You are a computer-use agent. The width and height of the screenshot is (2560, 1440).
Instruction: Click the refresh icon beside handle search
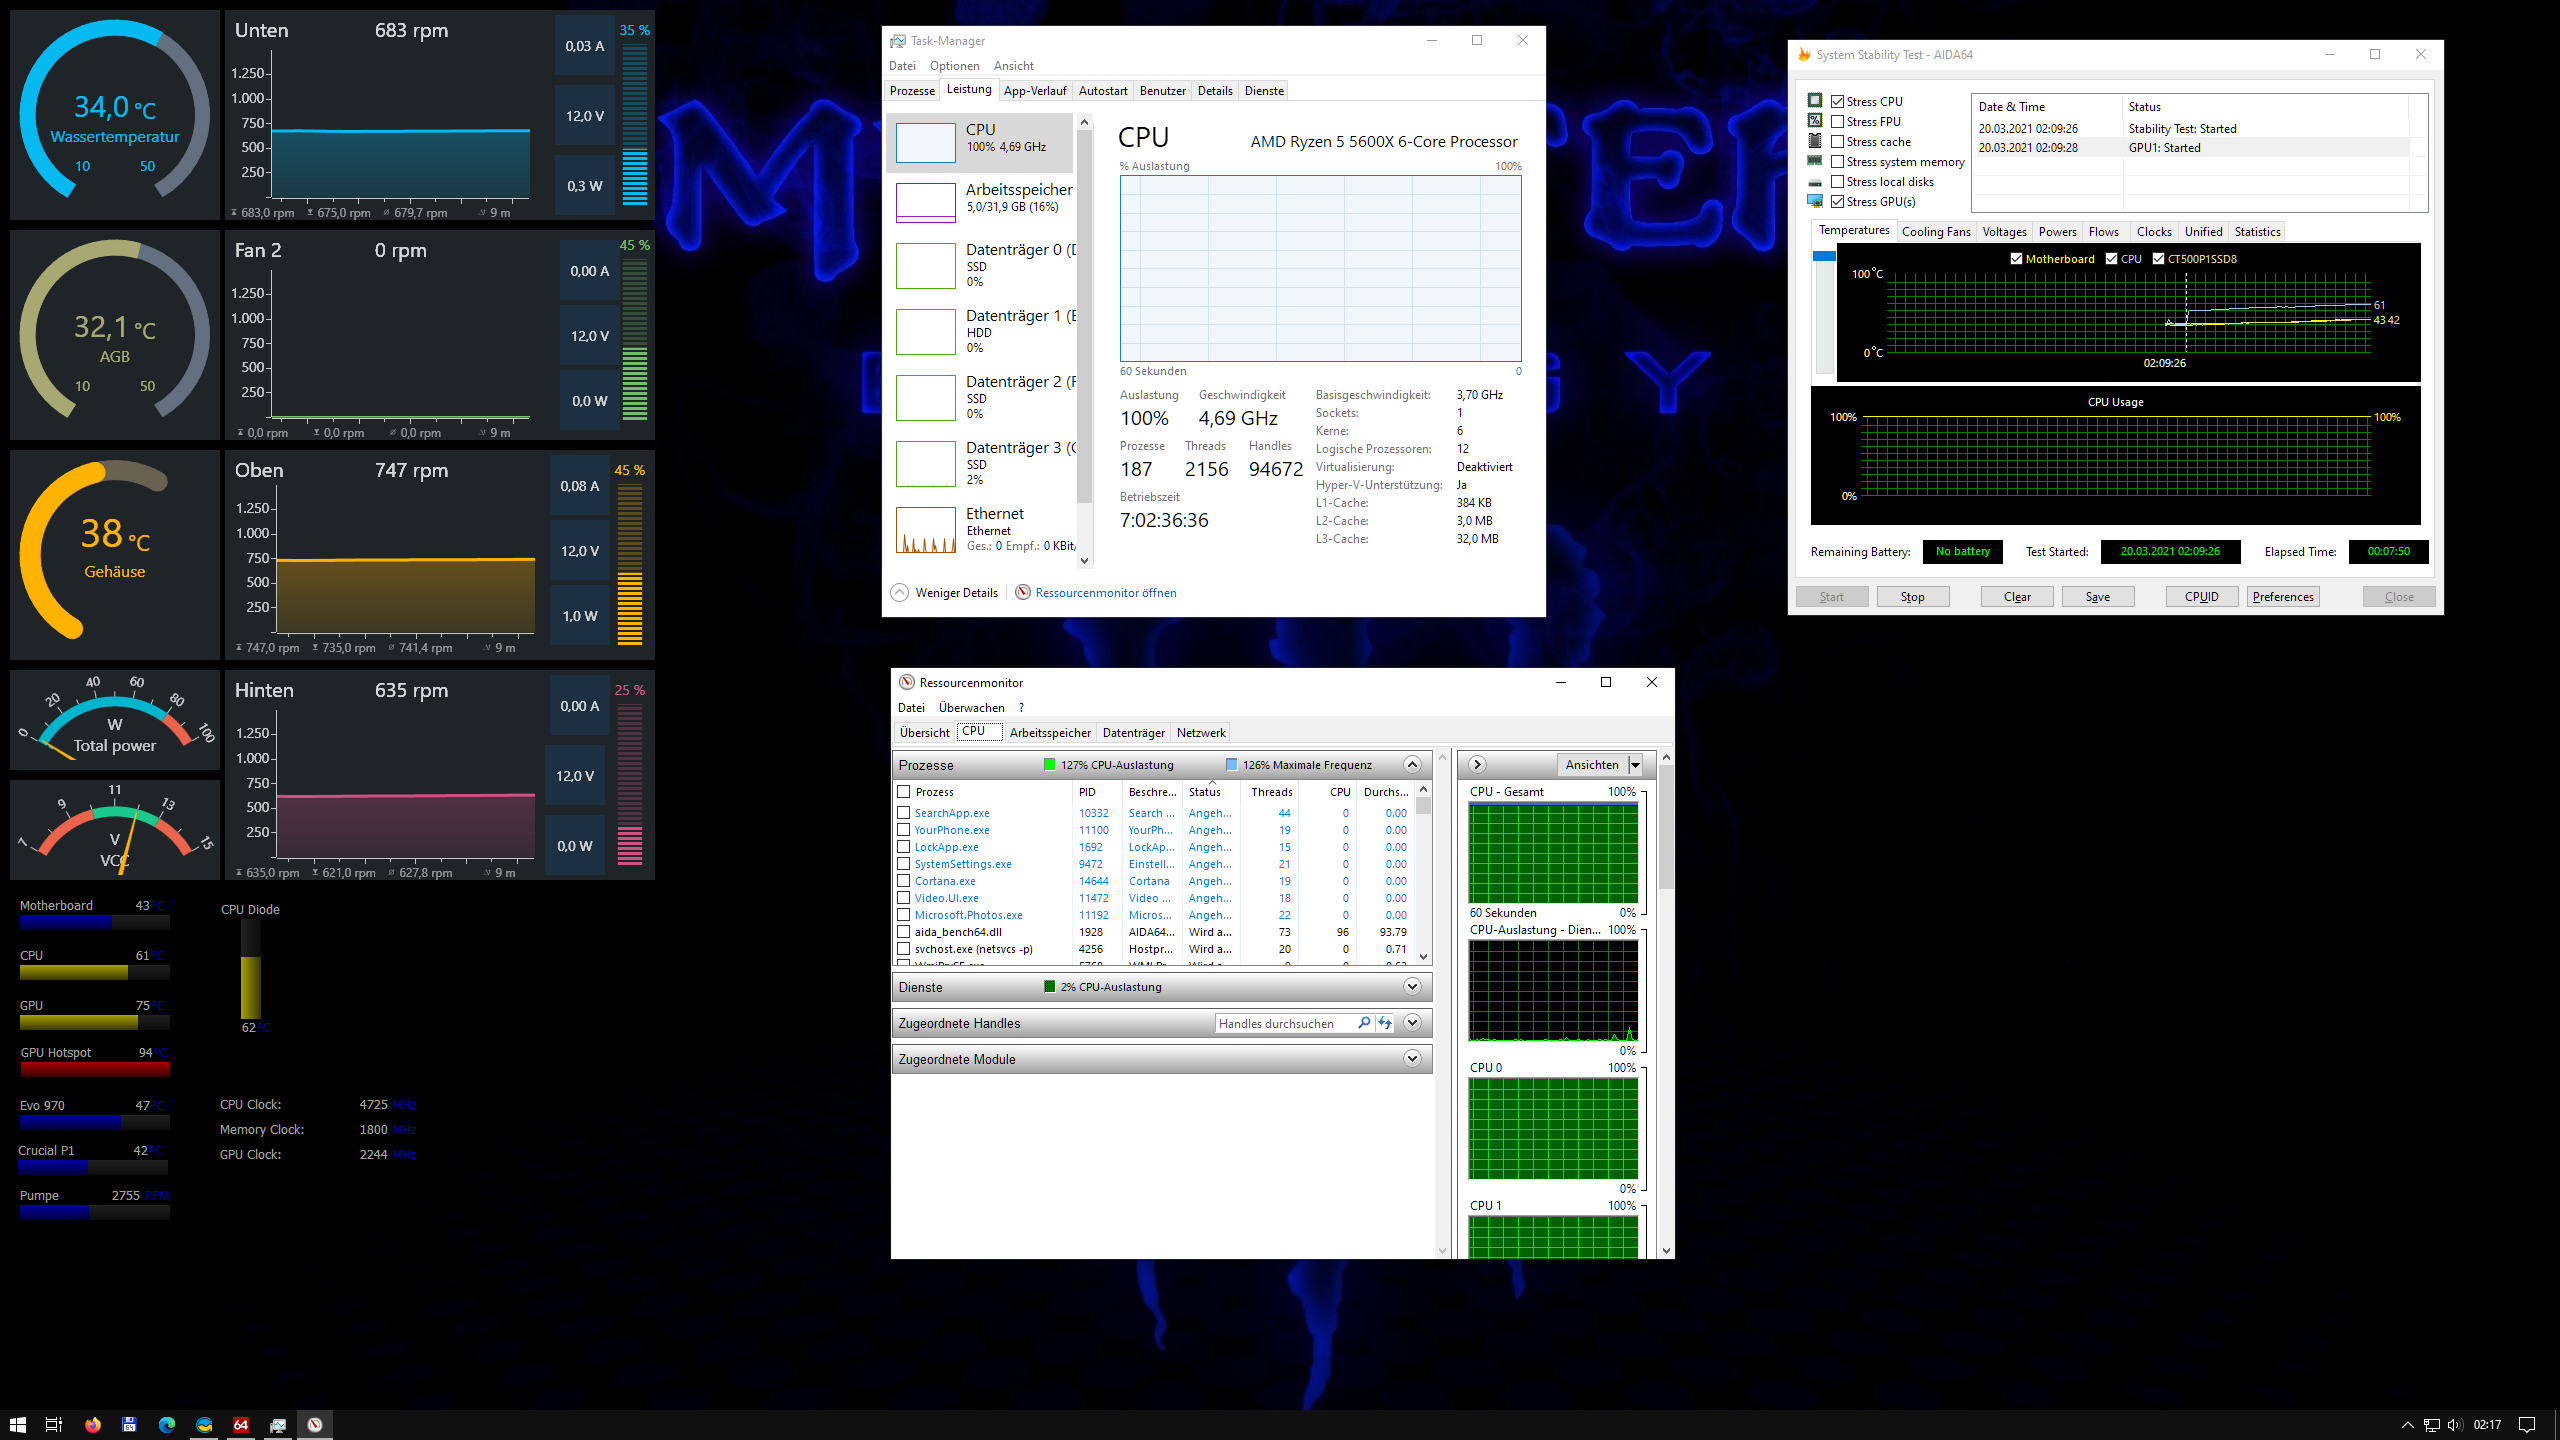tap(1385, 1023)
